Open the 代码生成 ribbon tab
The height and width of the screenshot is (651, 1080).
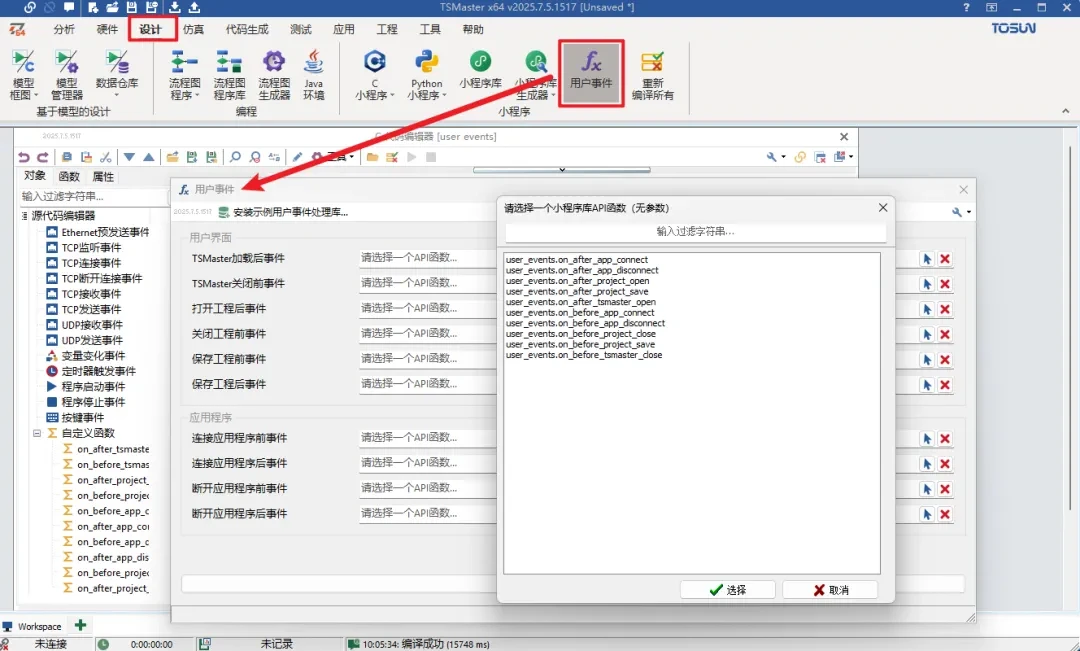246,30
